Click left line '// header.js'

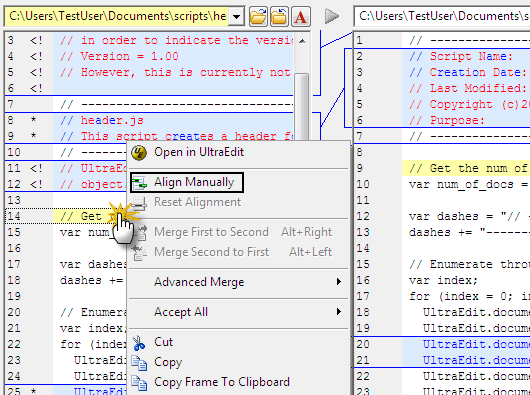click(x=102, y=121)
